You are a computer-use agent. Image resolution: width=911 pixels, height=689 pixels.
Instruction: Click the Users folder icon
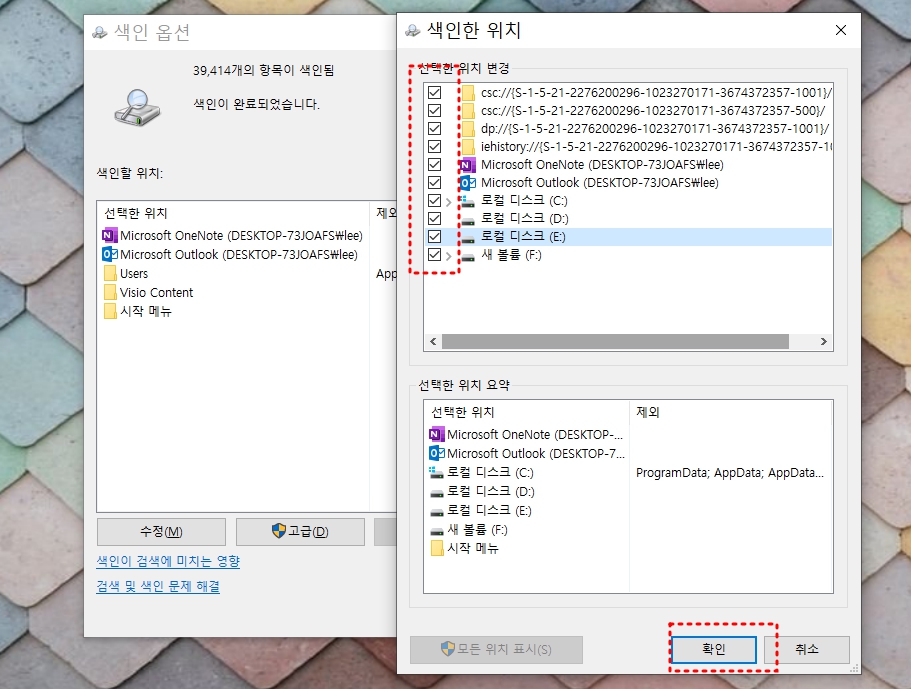(x=110, y=272)
